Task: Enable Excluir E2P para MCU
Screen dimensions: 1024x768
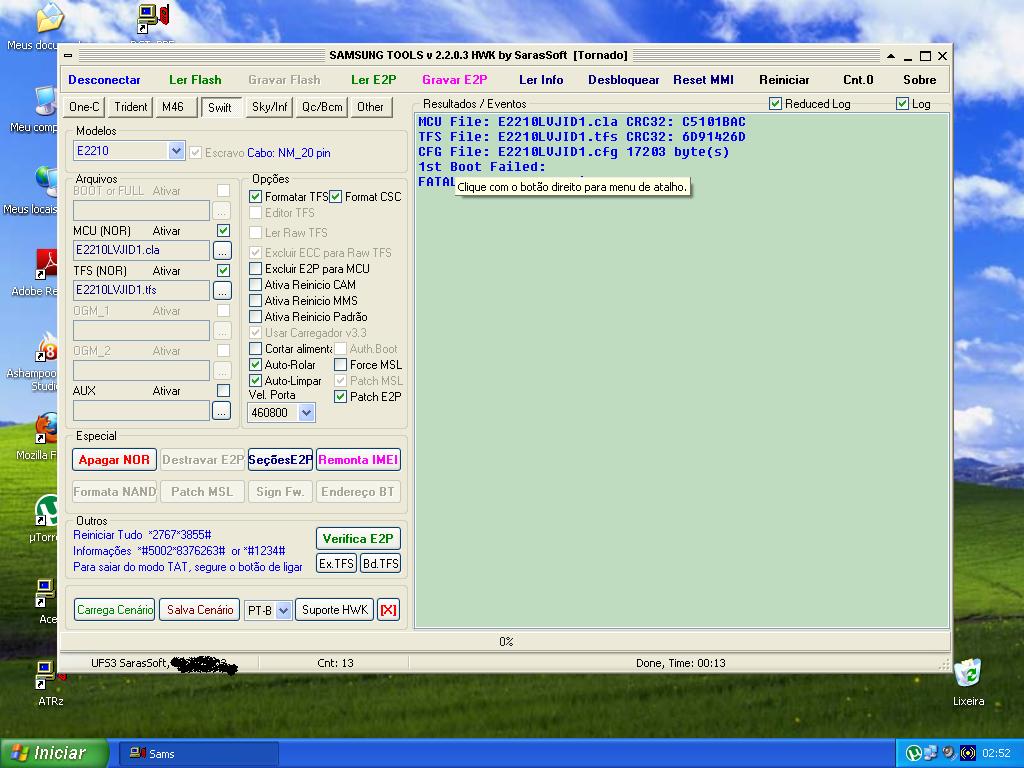Action: click(x=255, y=268)
